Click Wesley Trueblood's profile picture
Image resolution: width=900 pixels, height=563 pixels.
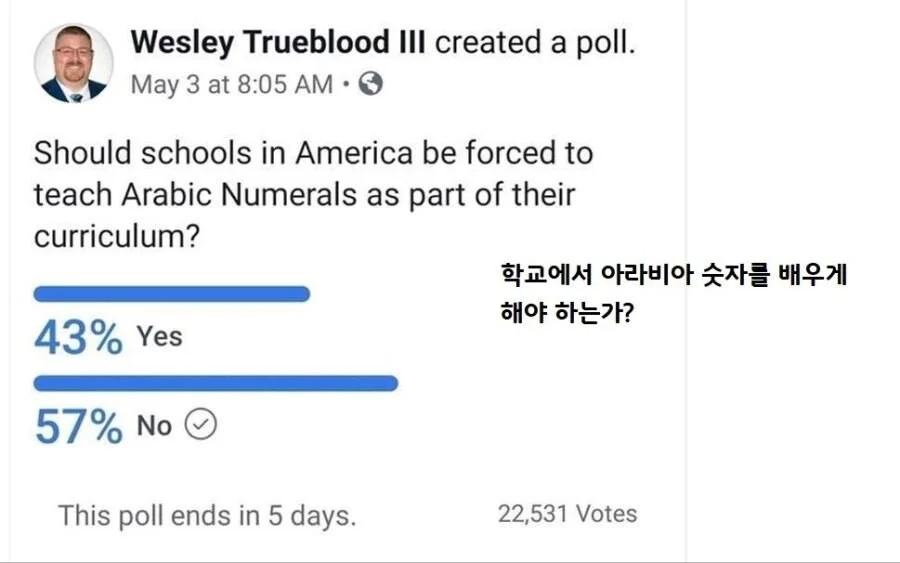73,63
